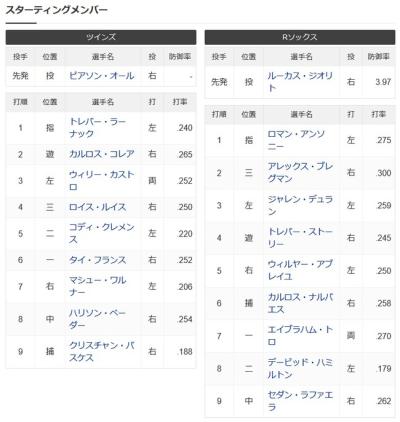The height and width of the screenshot is (422, 400).
Task: Select ジャレン・デュラン player link
Action: pyautogui.click(x=300, y=205)
